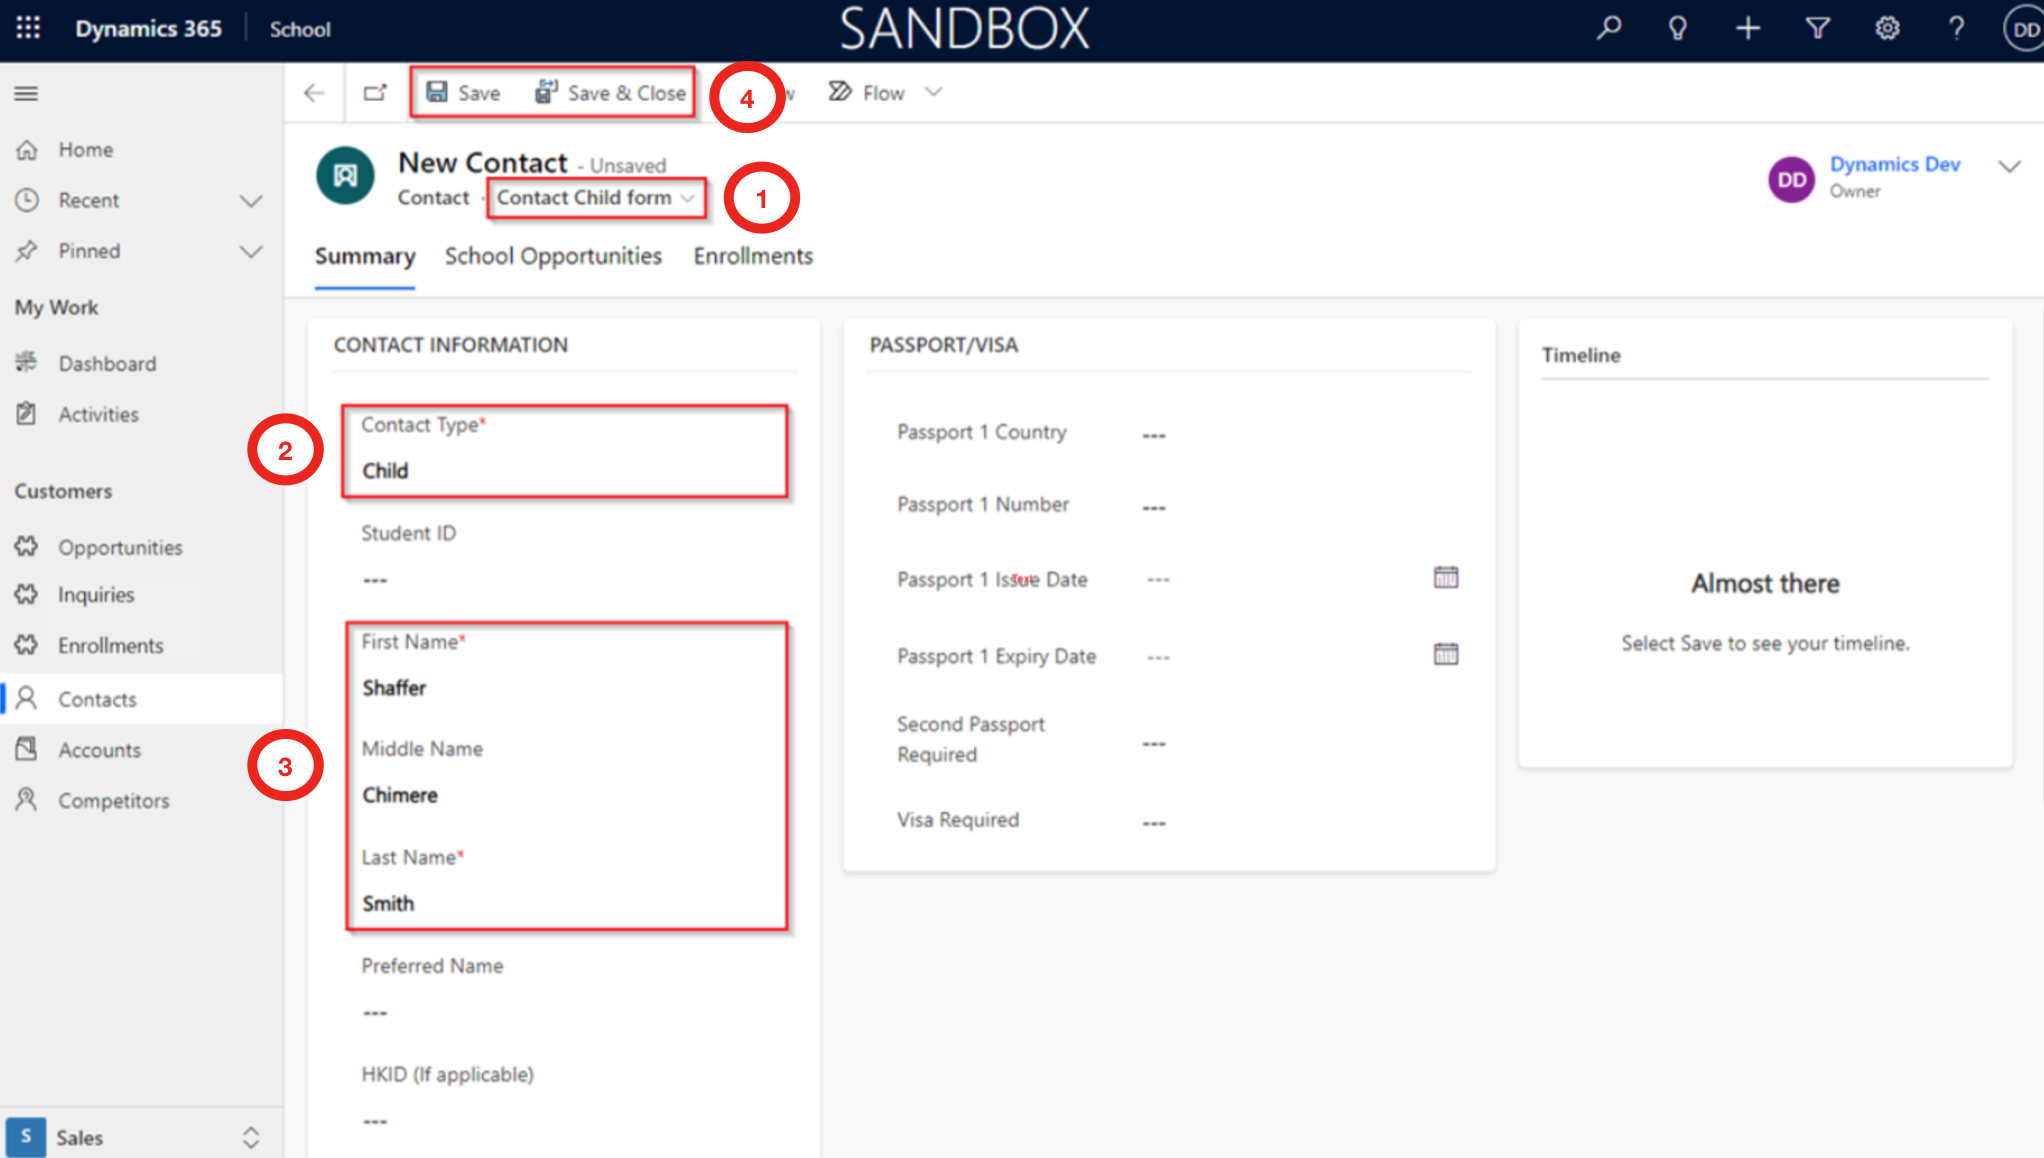The width and height of the screenshot is (2044, 1158).
Task: Switch to the School Opportunities tab
Action: click(x=553, y=257)
